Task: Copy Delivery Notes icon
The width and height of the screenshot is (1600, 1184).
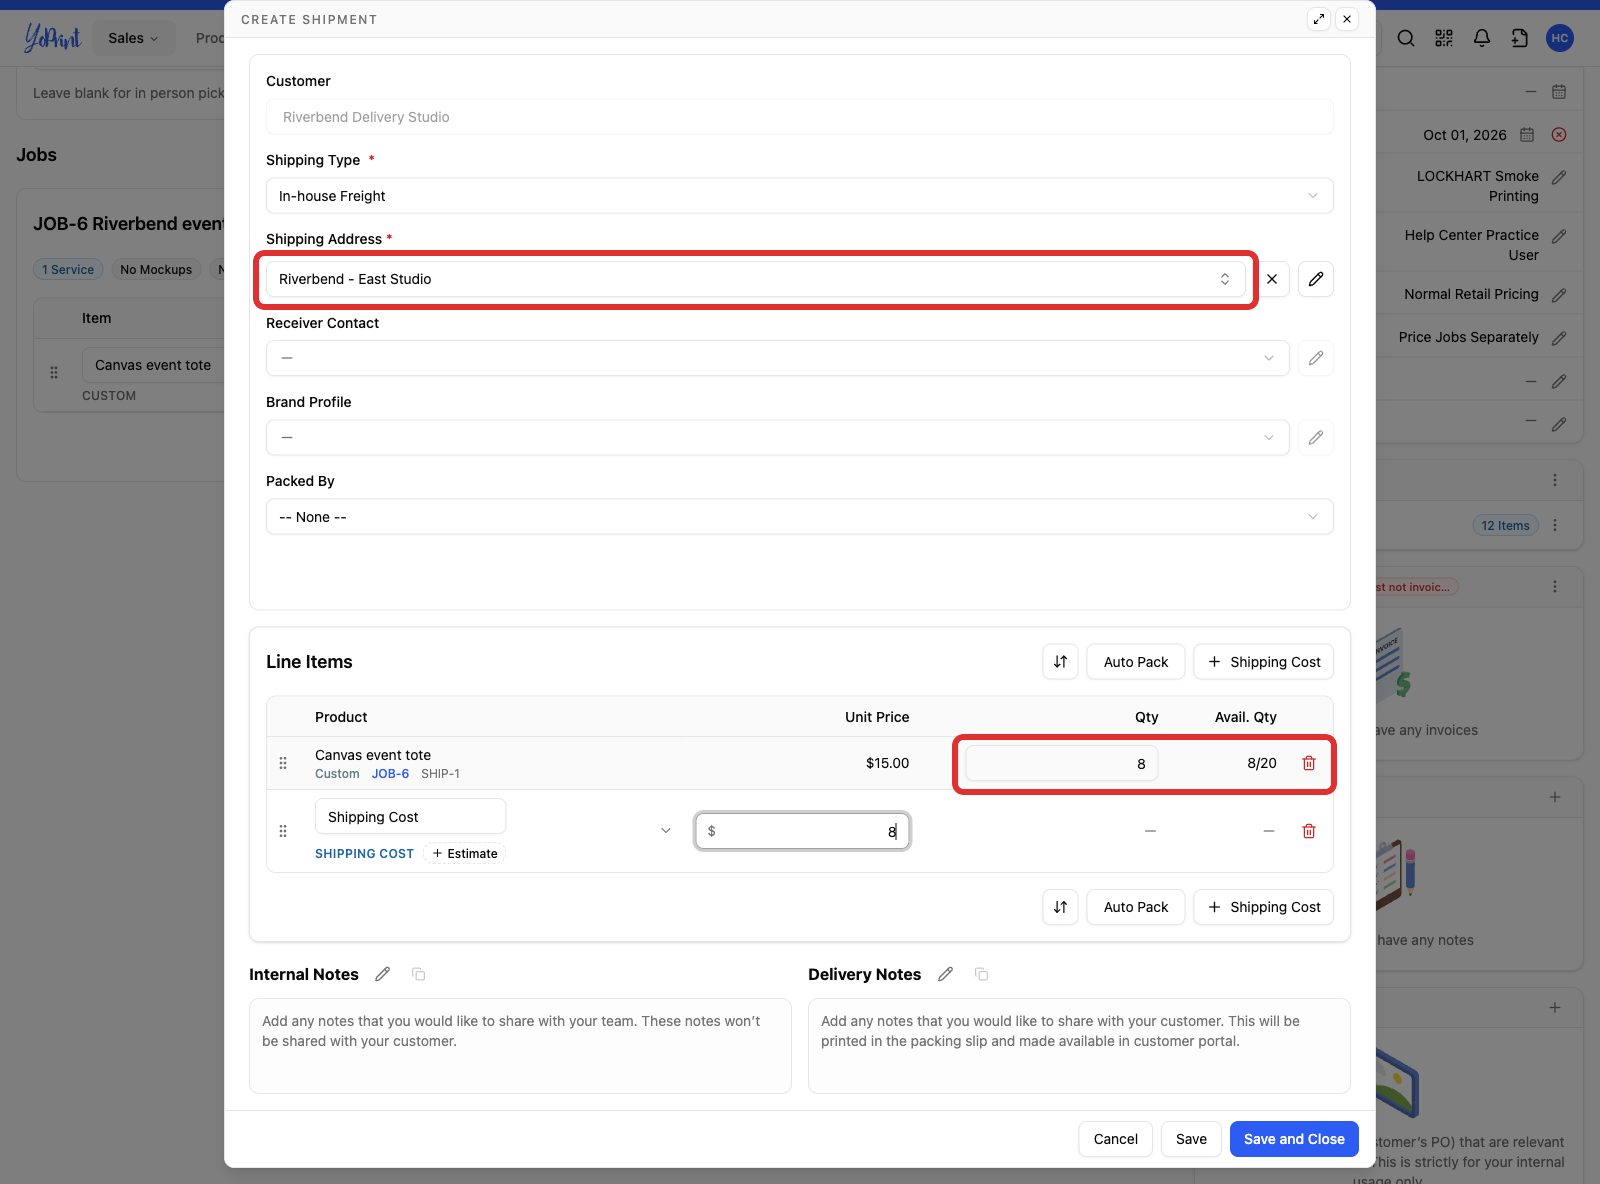Action: 982,974
